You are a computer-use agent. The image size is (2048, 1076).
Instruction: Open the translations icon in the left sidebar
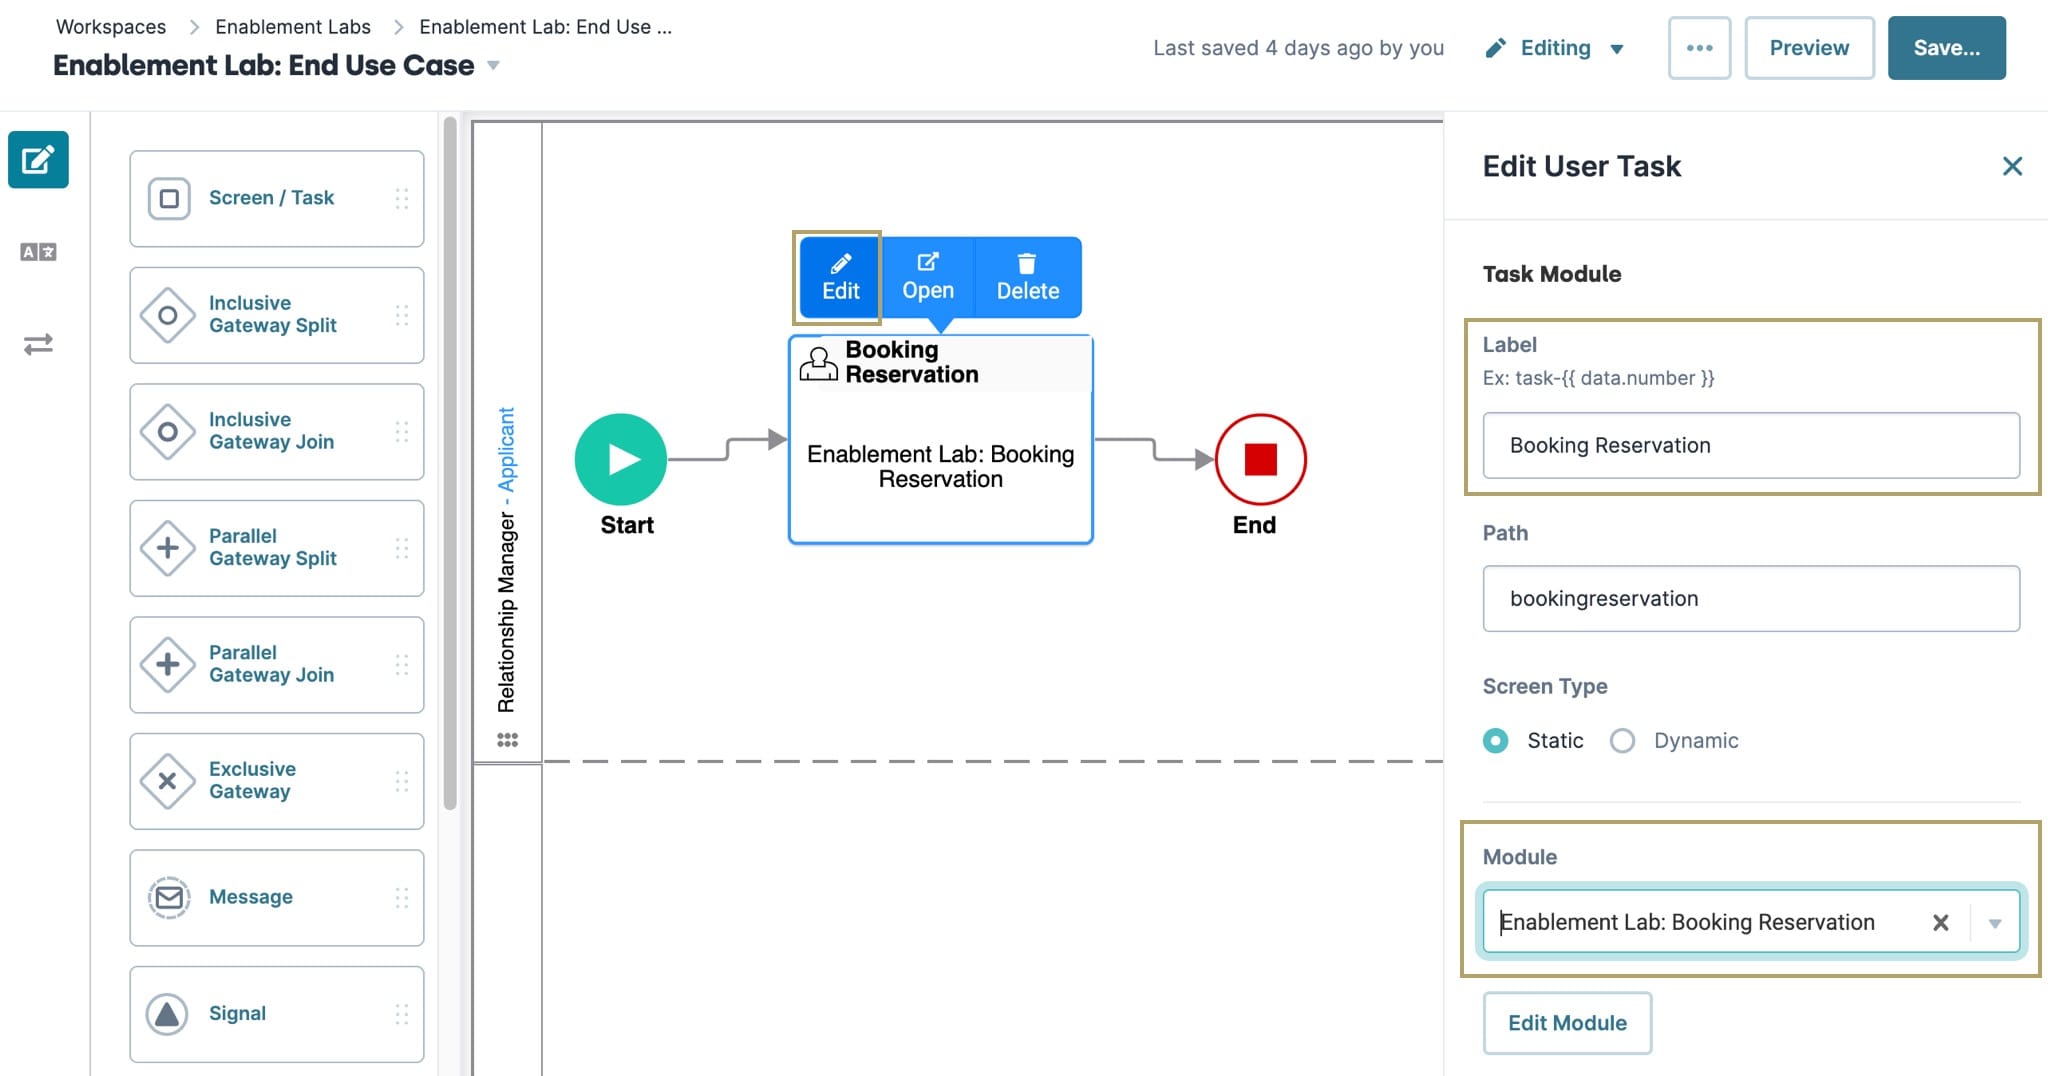point(38,252)
